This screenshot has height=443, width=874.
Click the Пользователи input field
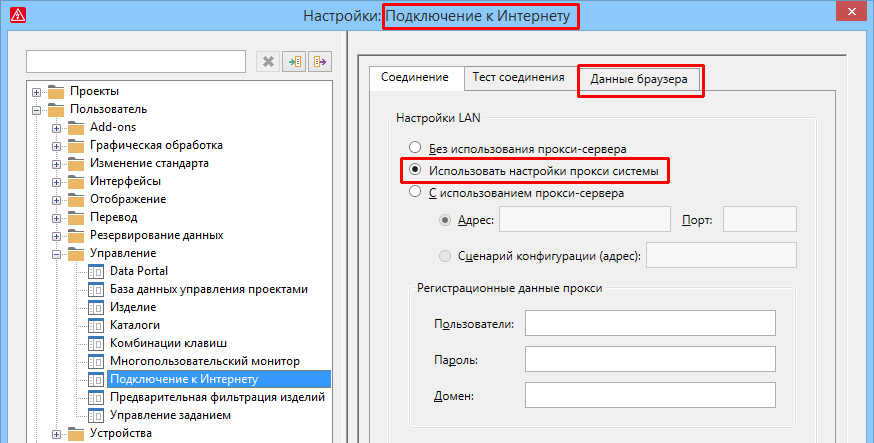pos(650,324)
